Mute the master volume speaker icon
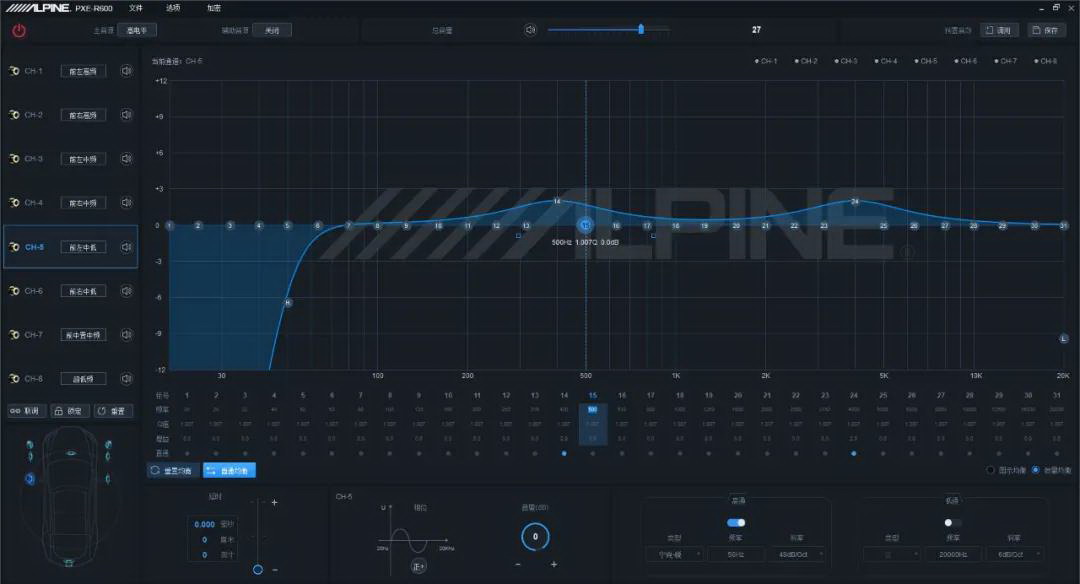The image size is (1080, 584). (x=530, y=30)
